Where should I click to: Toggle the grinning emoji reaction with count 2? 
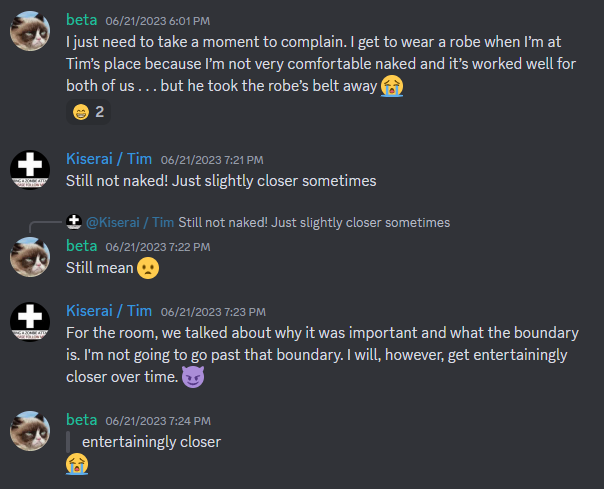point(88,112)
